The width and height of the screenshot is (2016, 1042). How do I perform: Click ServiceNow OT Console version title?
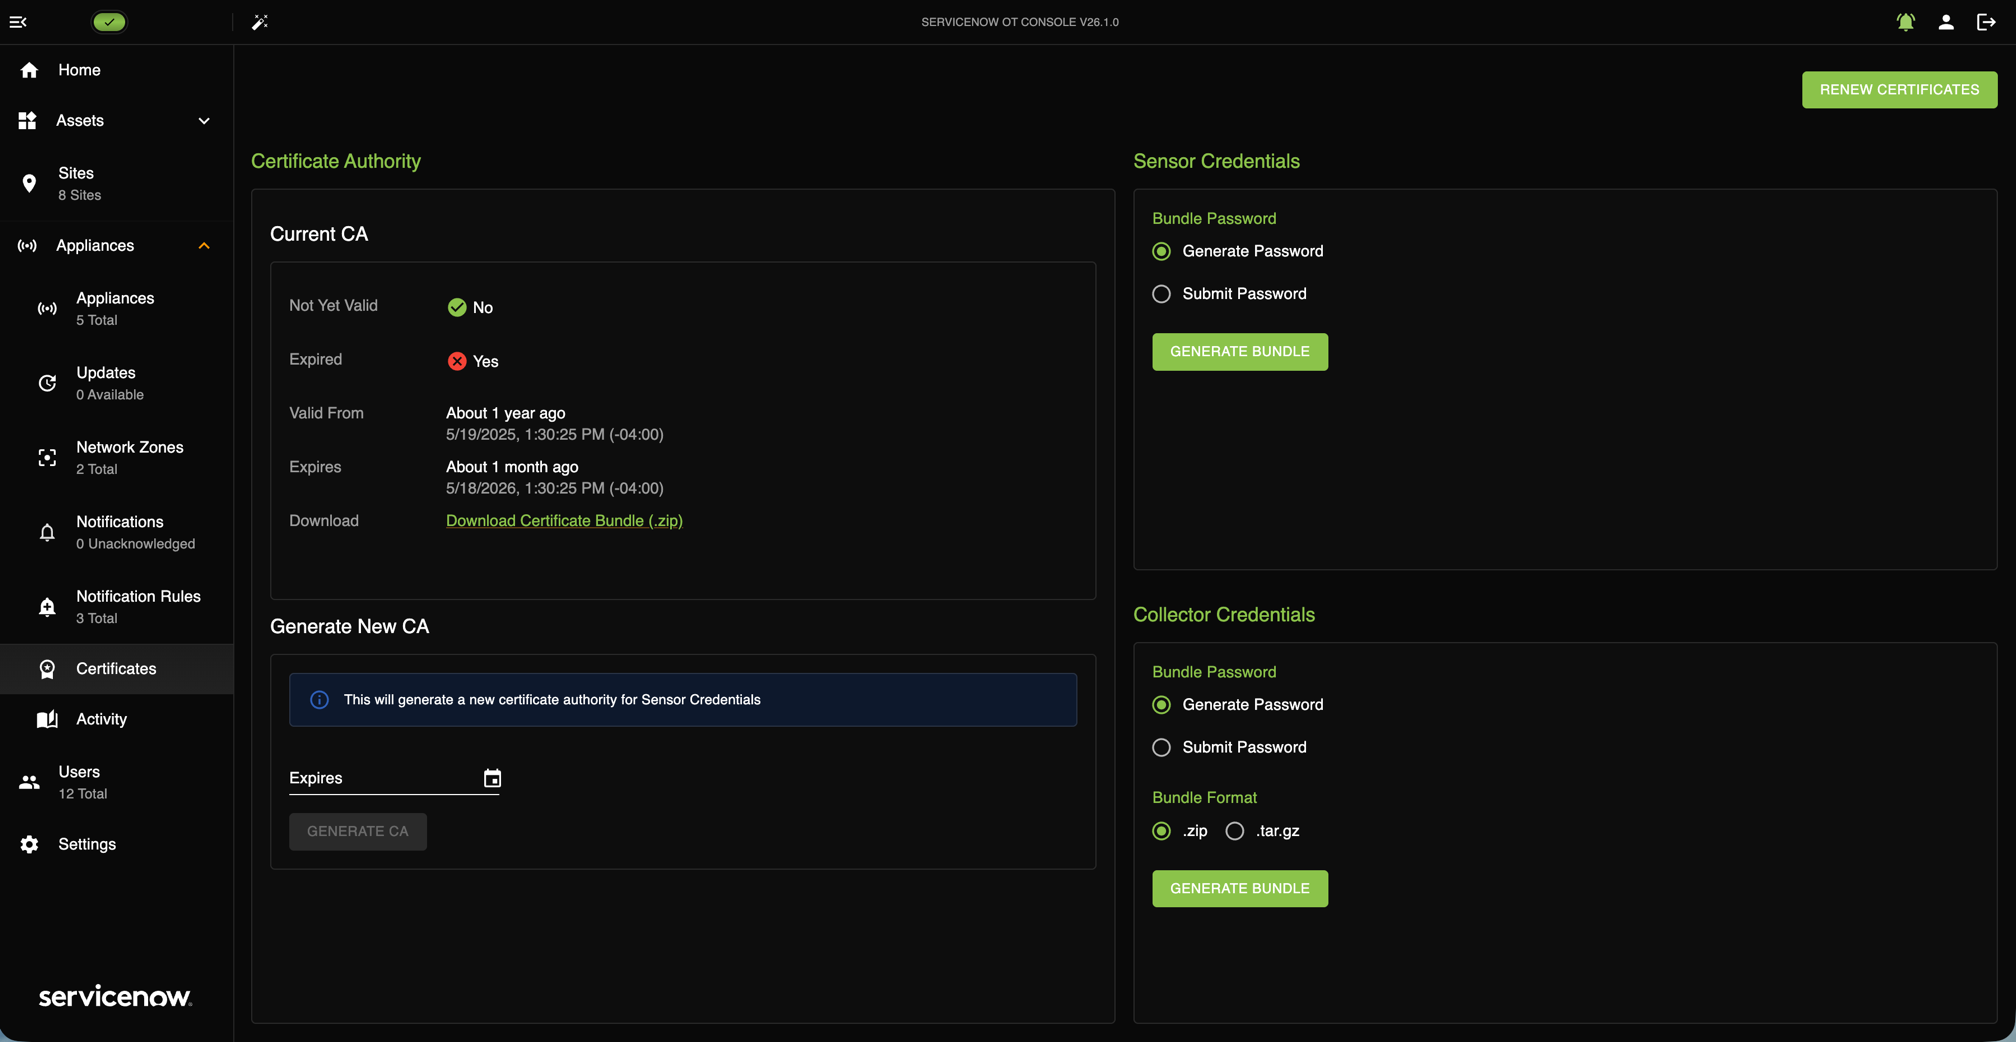[1019, 22]
